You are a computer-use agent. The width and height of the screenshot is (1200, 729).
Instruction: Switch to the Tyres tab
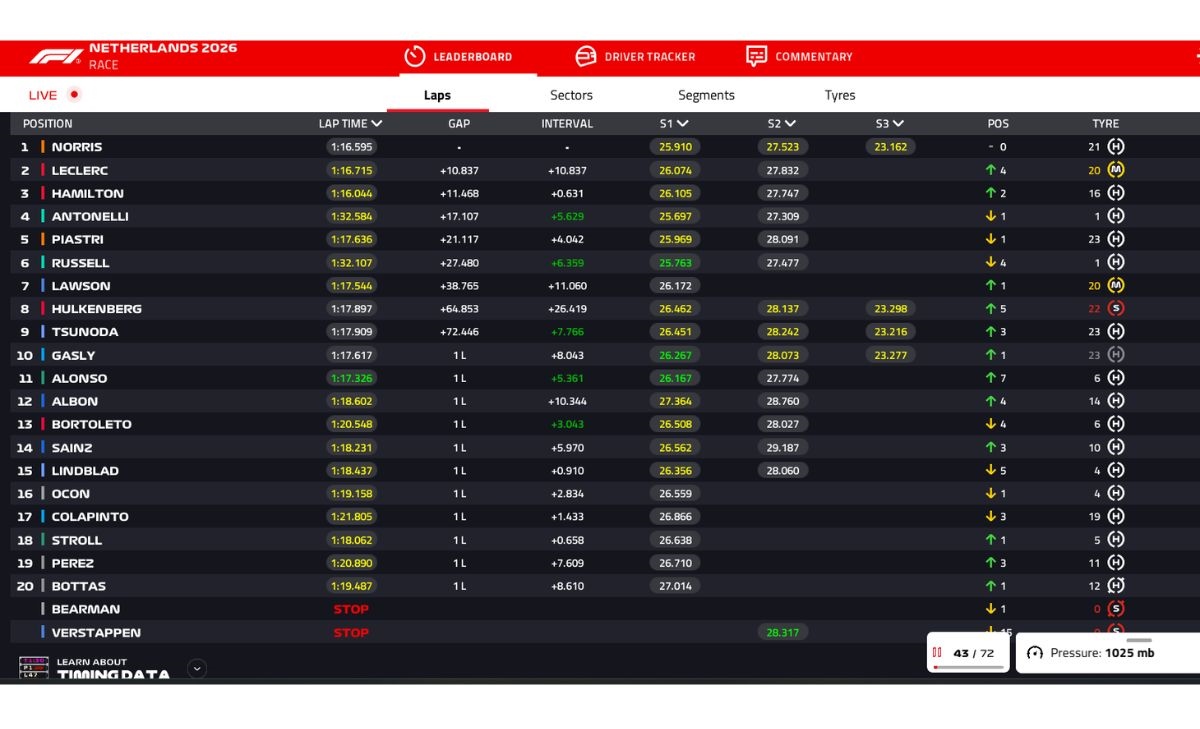[x=840, y=95]
